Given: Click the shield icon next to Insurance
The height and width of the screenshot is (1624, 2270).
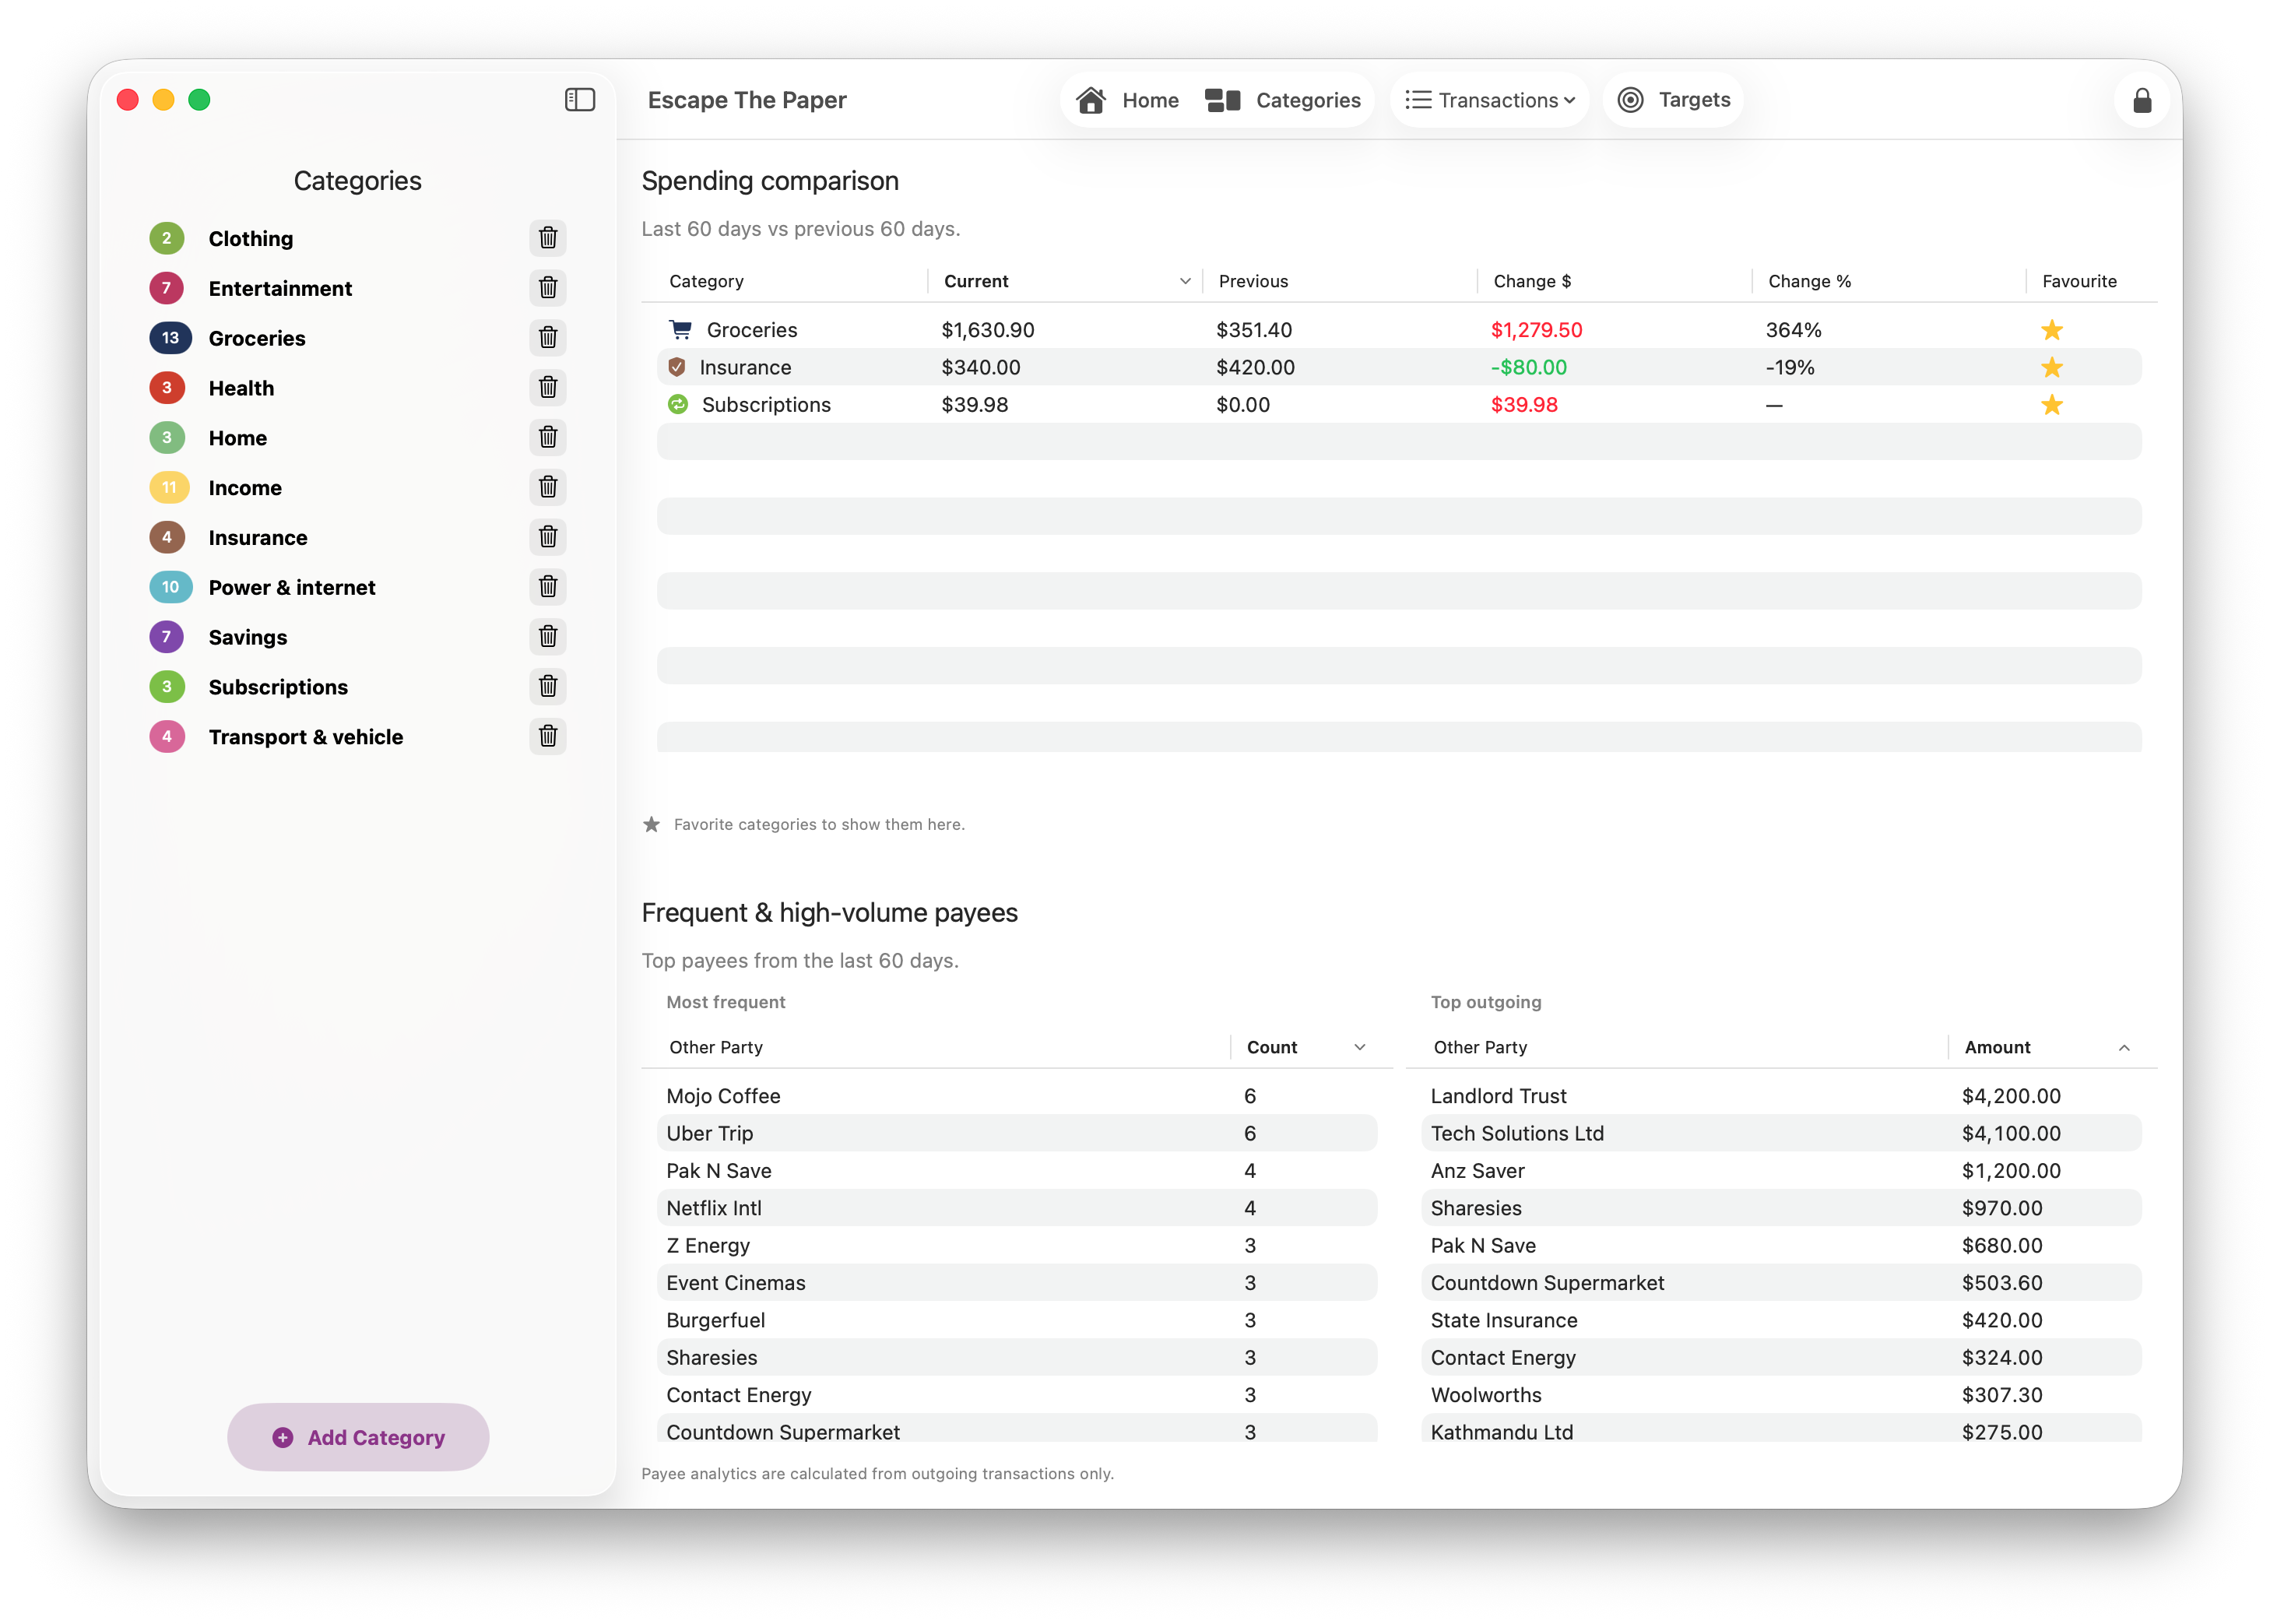Looking at the screenshot, I should (679, 367).
